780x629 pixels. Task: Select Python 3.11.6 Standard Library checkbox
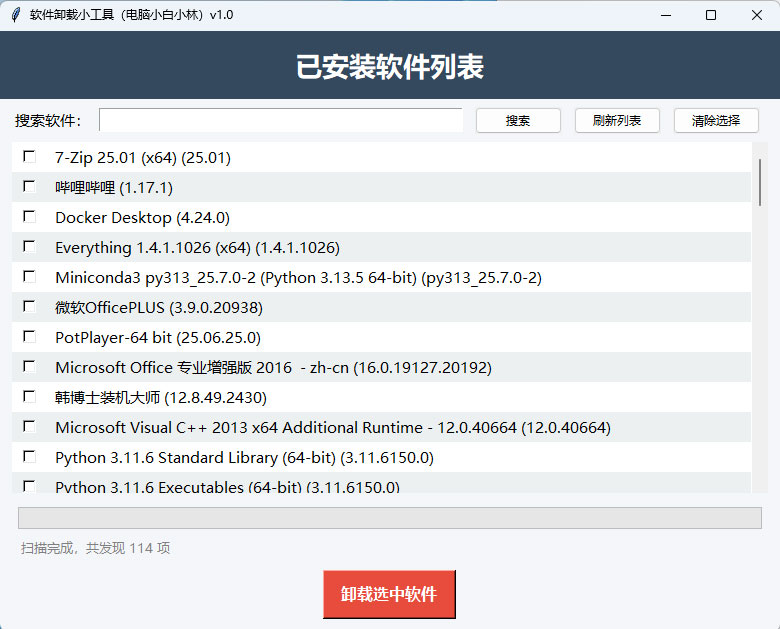pos(30,457)
